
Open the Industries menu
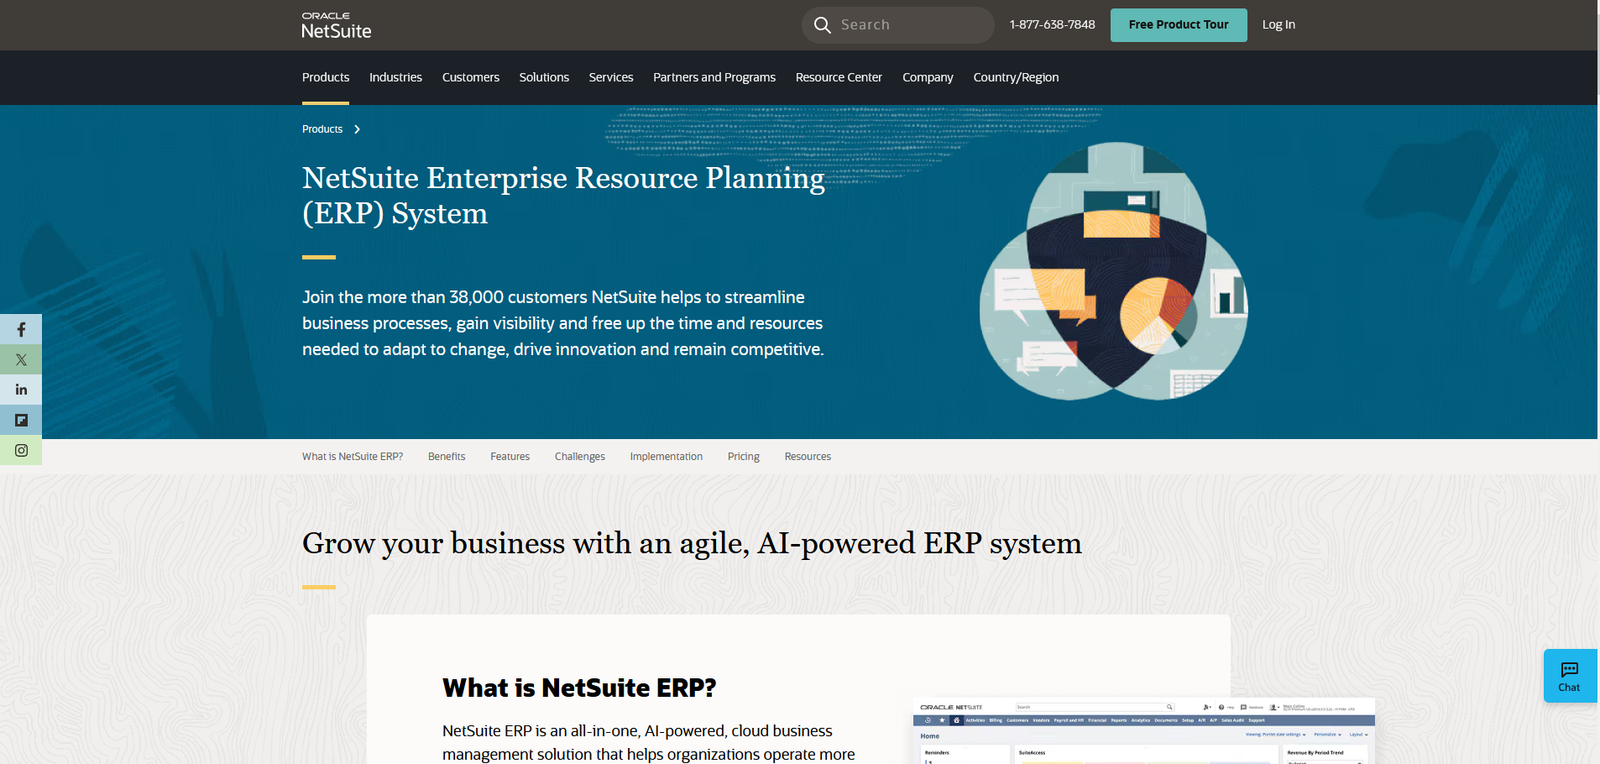coord(395,77)
